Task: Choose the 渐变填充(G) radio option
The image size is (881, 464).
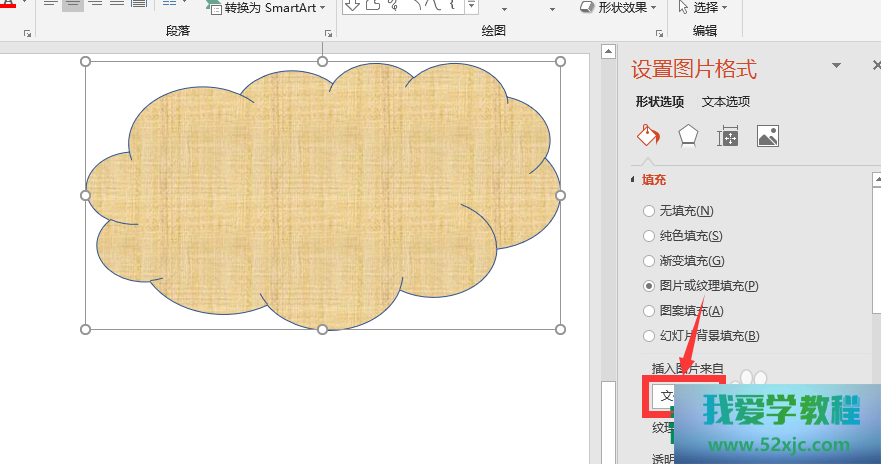Action: (649, 261)
